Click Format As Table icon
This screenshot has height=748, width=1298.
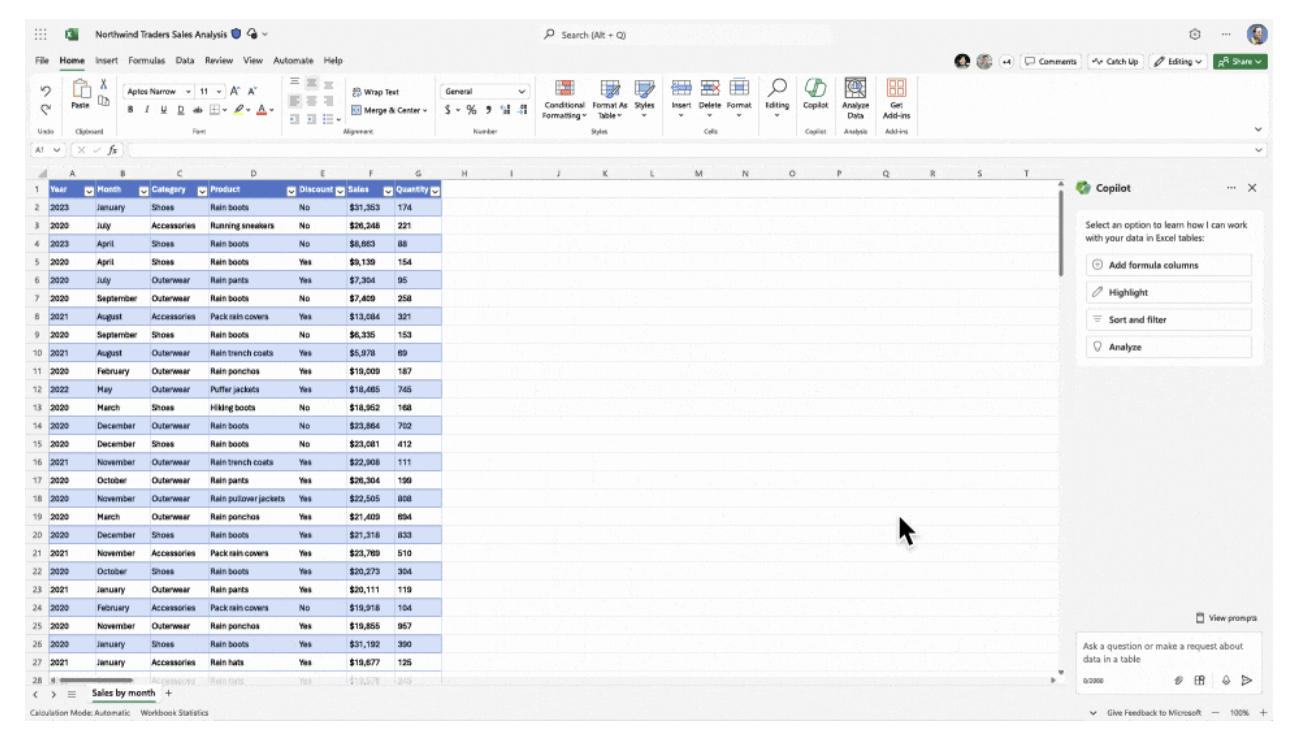609,89
